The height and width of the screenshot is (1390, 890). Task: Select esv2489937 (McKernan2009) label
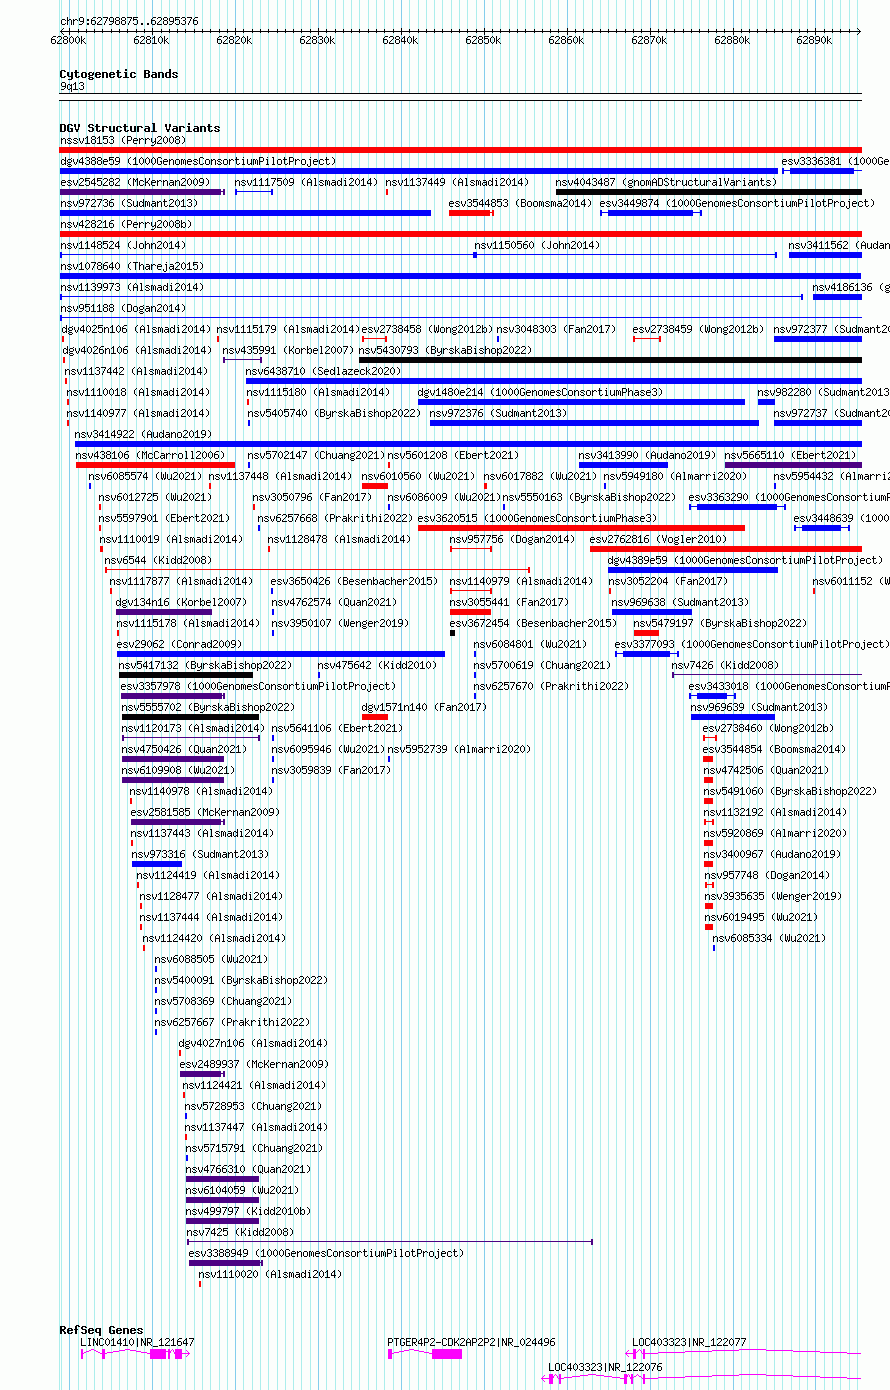tap(254, 1064)
